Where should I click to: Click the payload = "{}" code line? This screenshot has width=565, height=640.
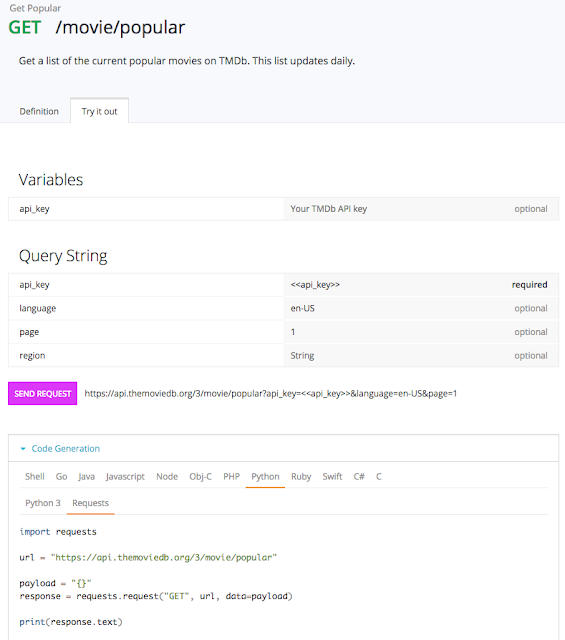(x=55, y=583)
